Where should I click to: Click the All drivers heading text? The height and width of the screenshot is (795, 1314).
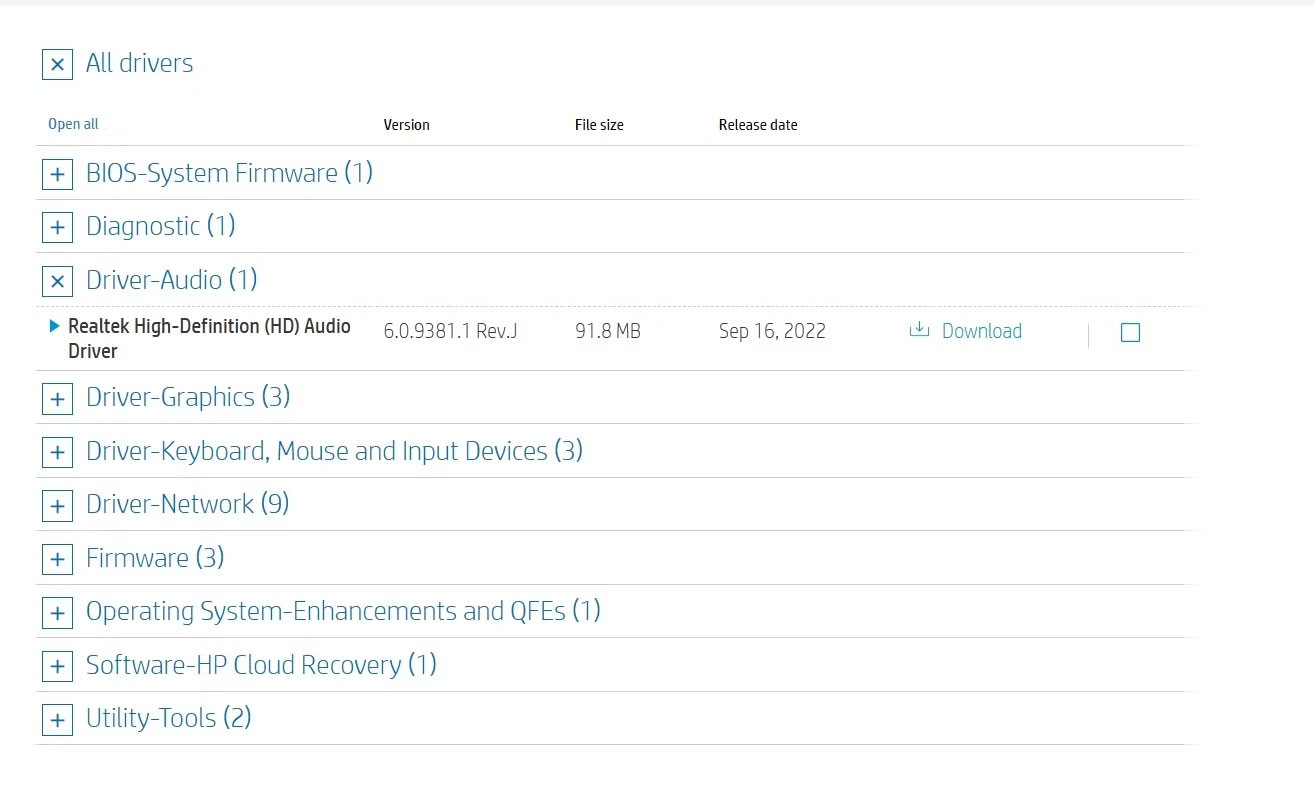point(139,63)
